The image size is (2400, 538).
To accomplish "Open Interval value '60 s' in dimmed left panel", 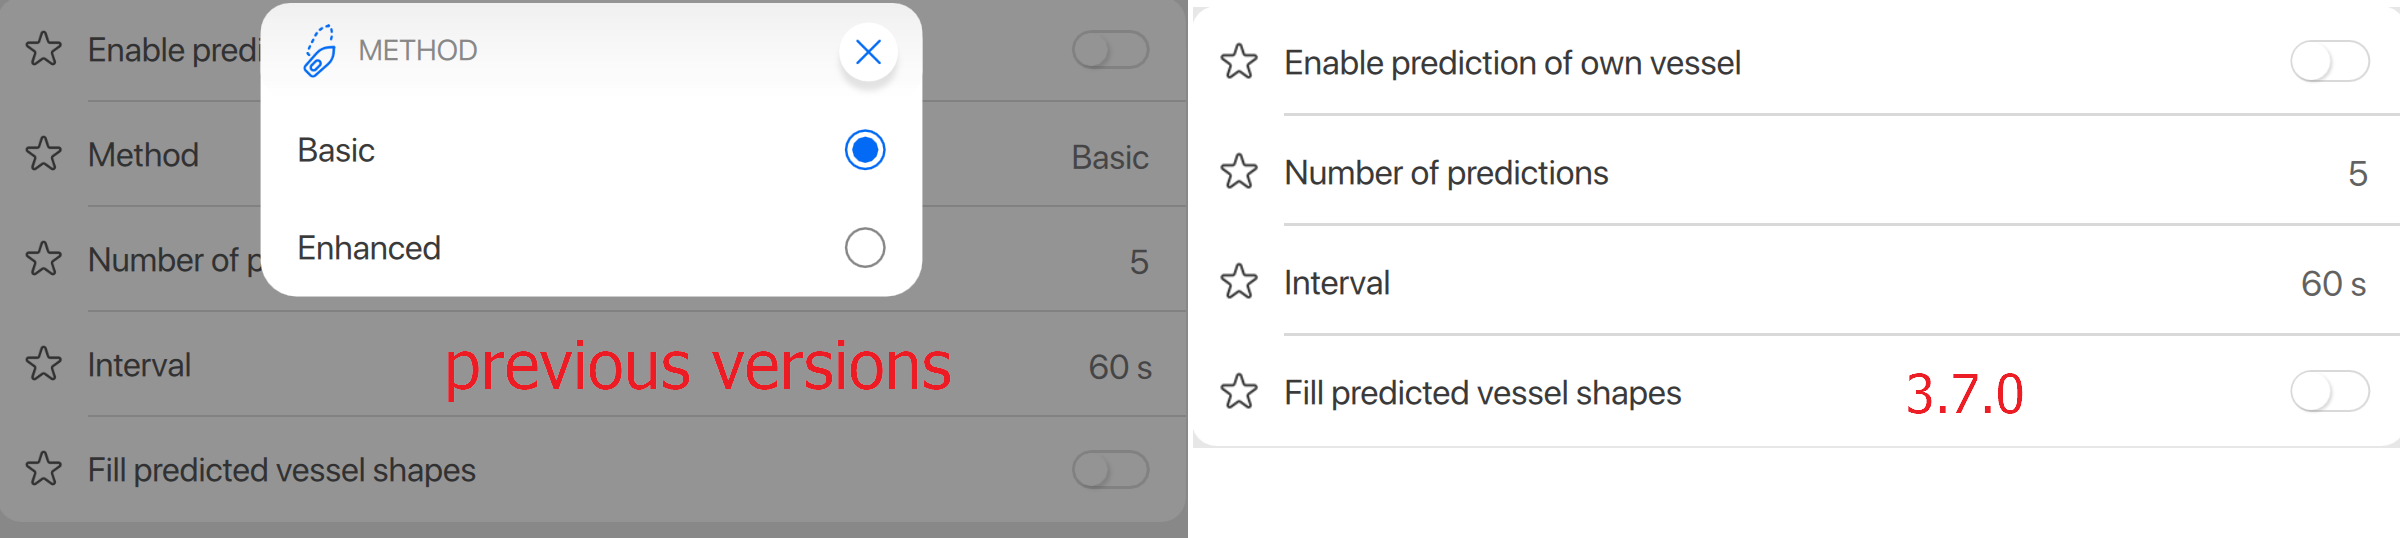I will point(1120,367).
